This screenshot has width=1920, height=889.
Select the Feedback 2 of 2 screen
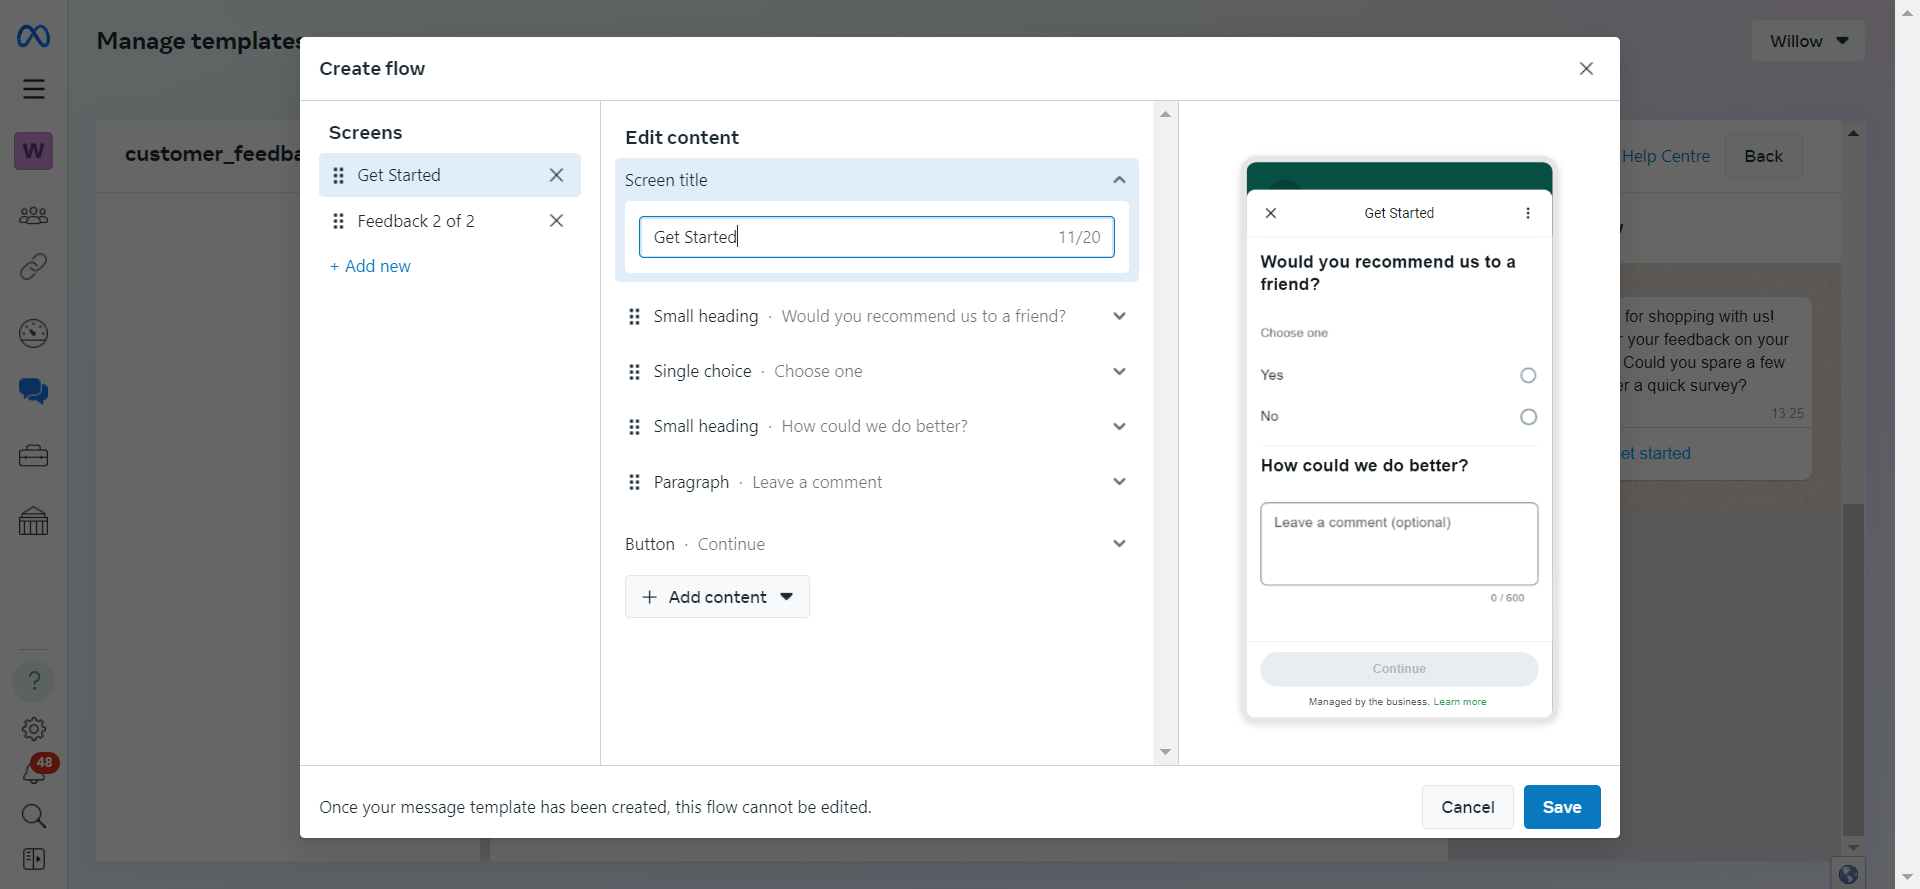tap(449, 221)
